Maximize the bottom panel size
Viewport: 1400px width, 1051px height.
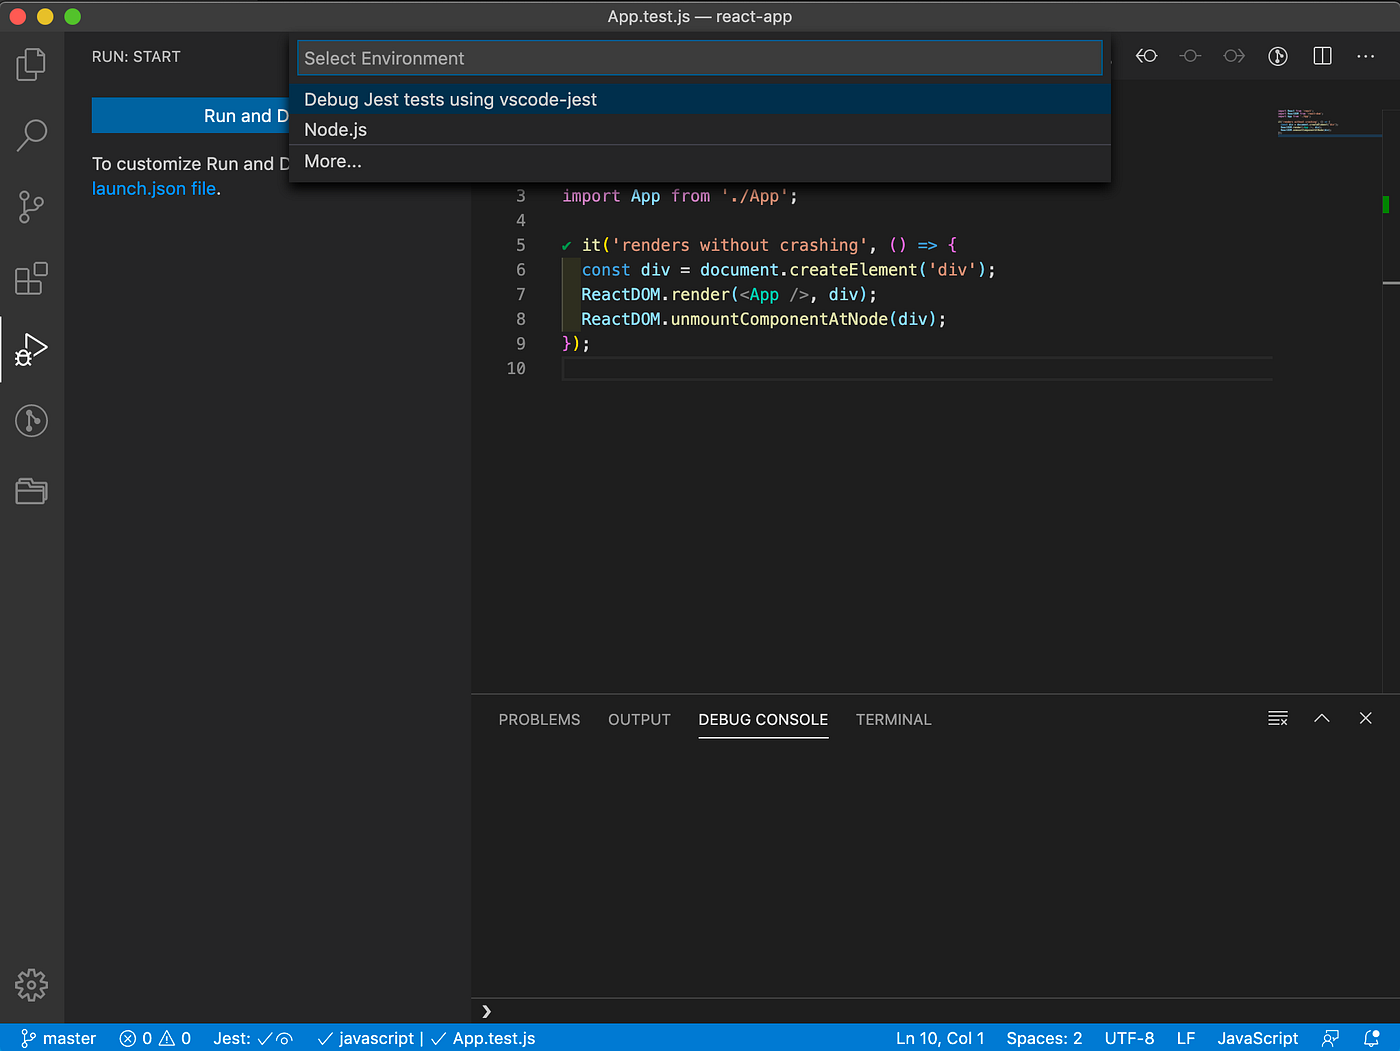pyautogui.click(x=1322, y=719)
